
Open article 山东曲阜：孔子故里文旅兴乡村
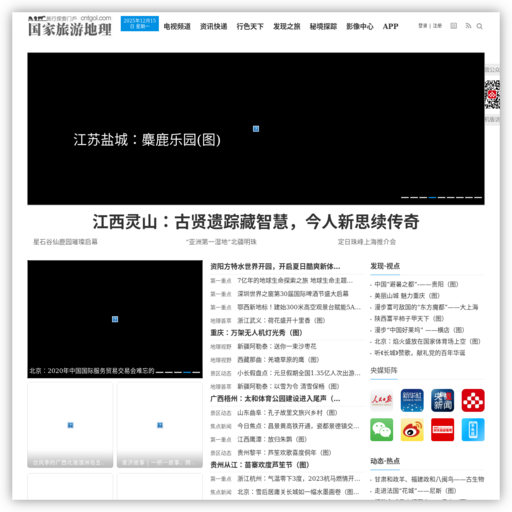pyautogui.click(x=287, y=413)
